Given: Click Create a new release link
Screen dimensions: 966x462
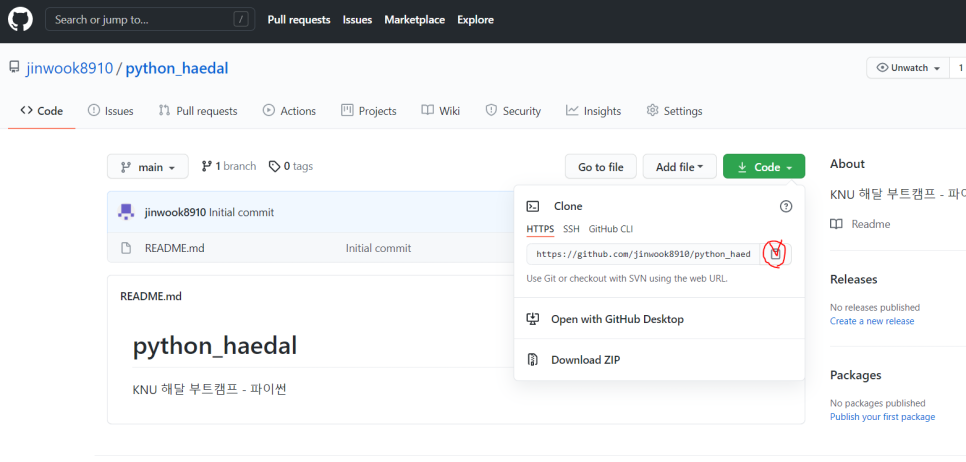Looking at the screenshot, I should [x=872, y=321].
